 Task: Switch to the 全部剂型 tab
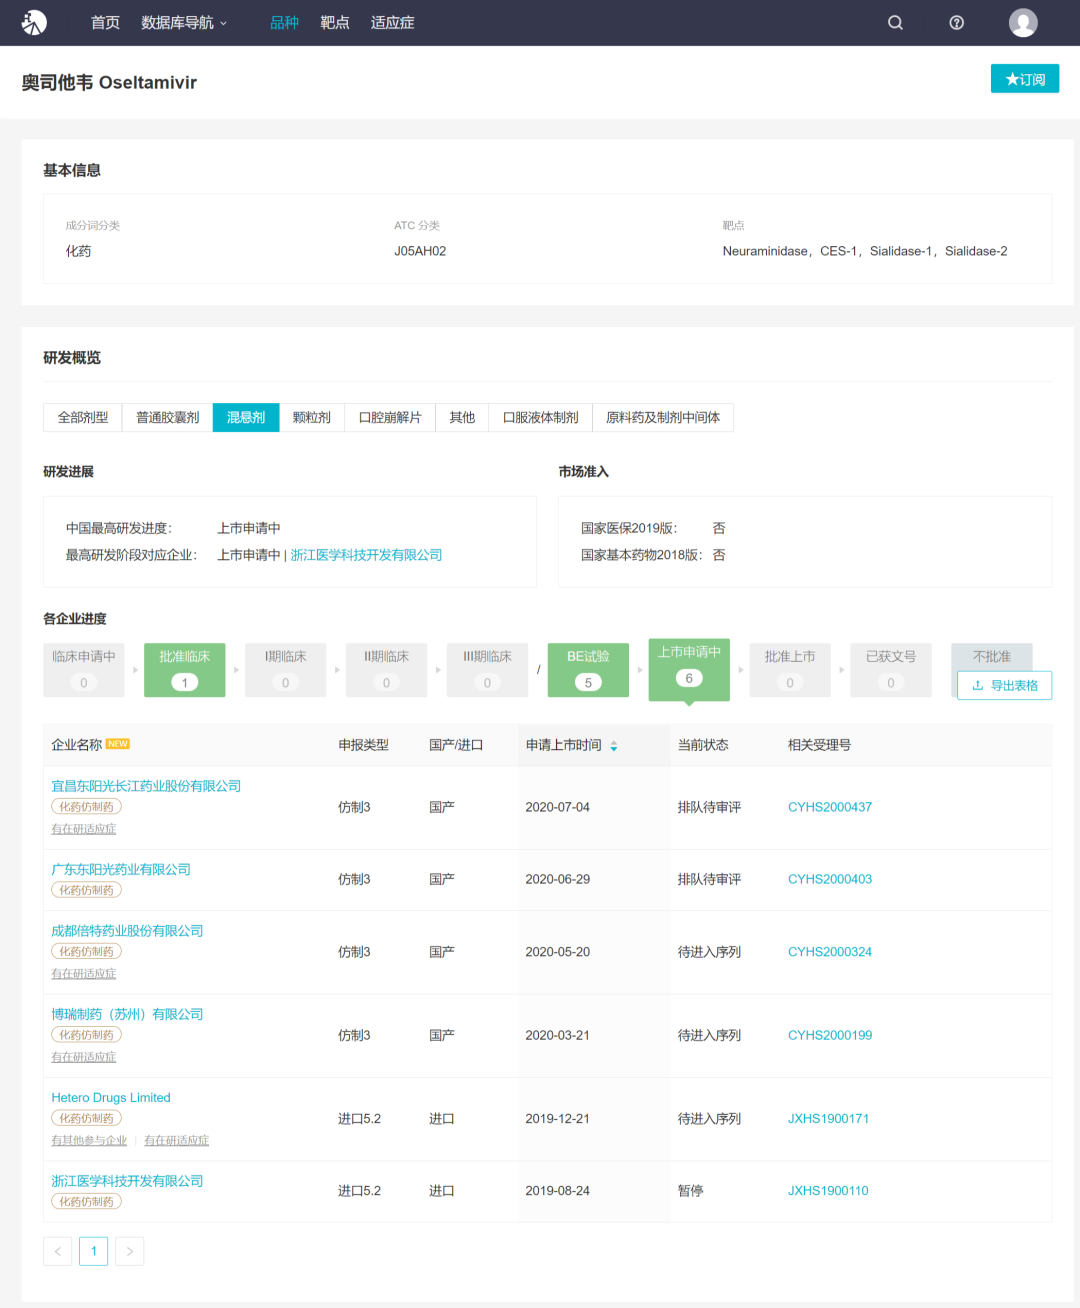[x=83, y=417]
